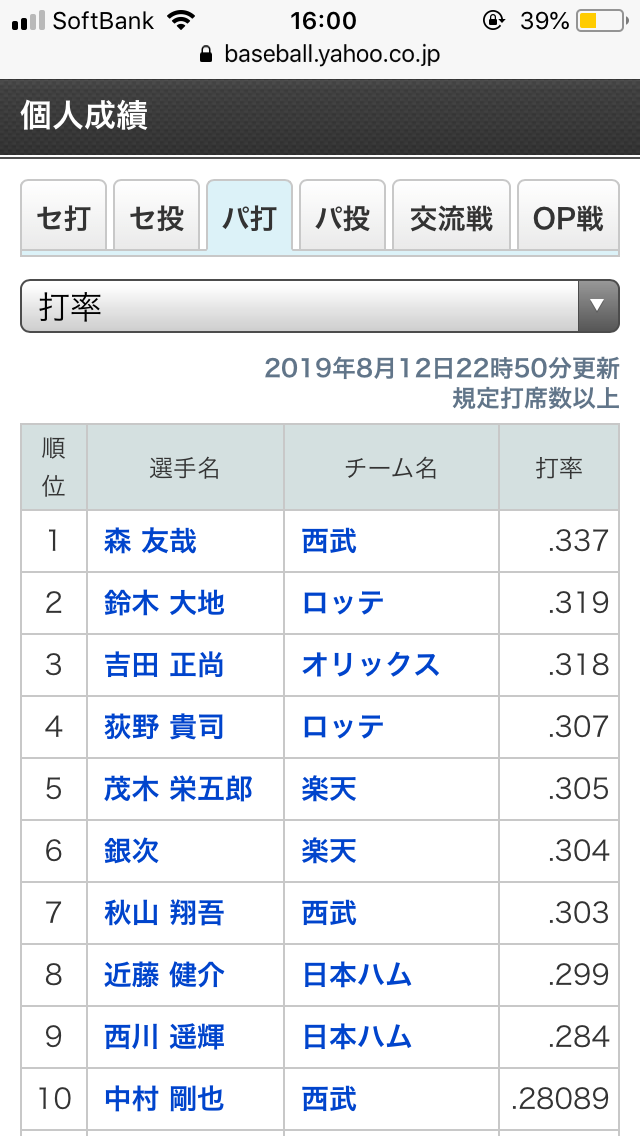Open player link 銀次

pyautogui.click(x=131, y=851)
